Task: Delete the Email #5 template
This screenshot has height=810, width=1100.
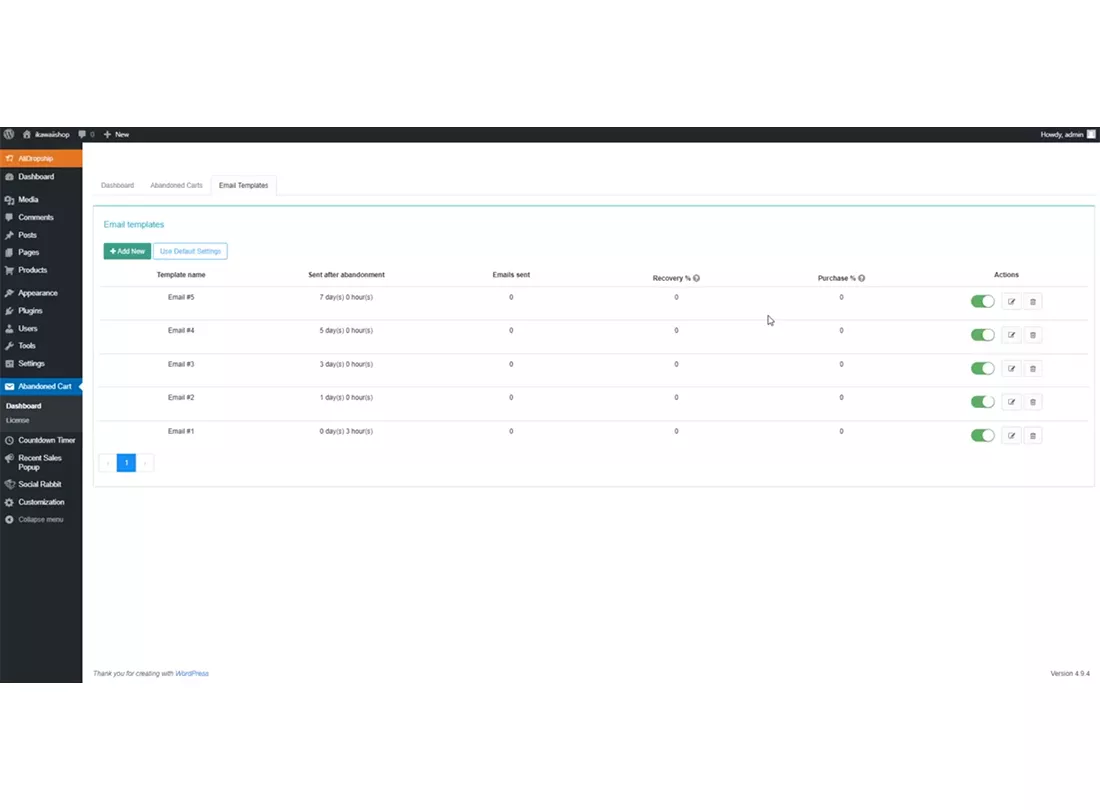Action: [1033, 302]
